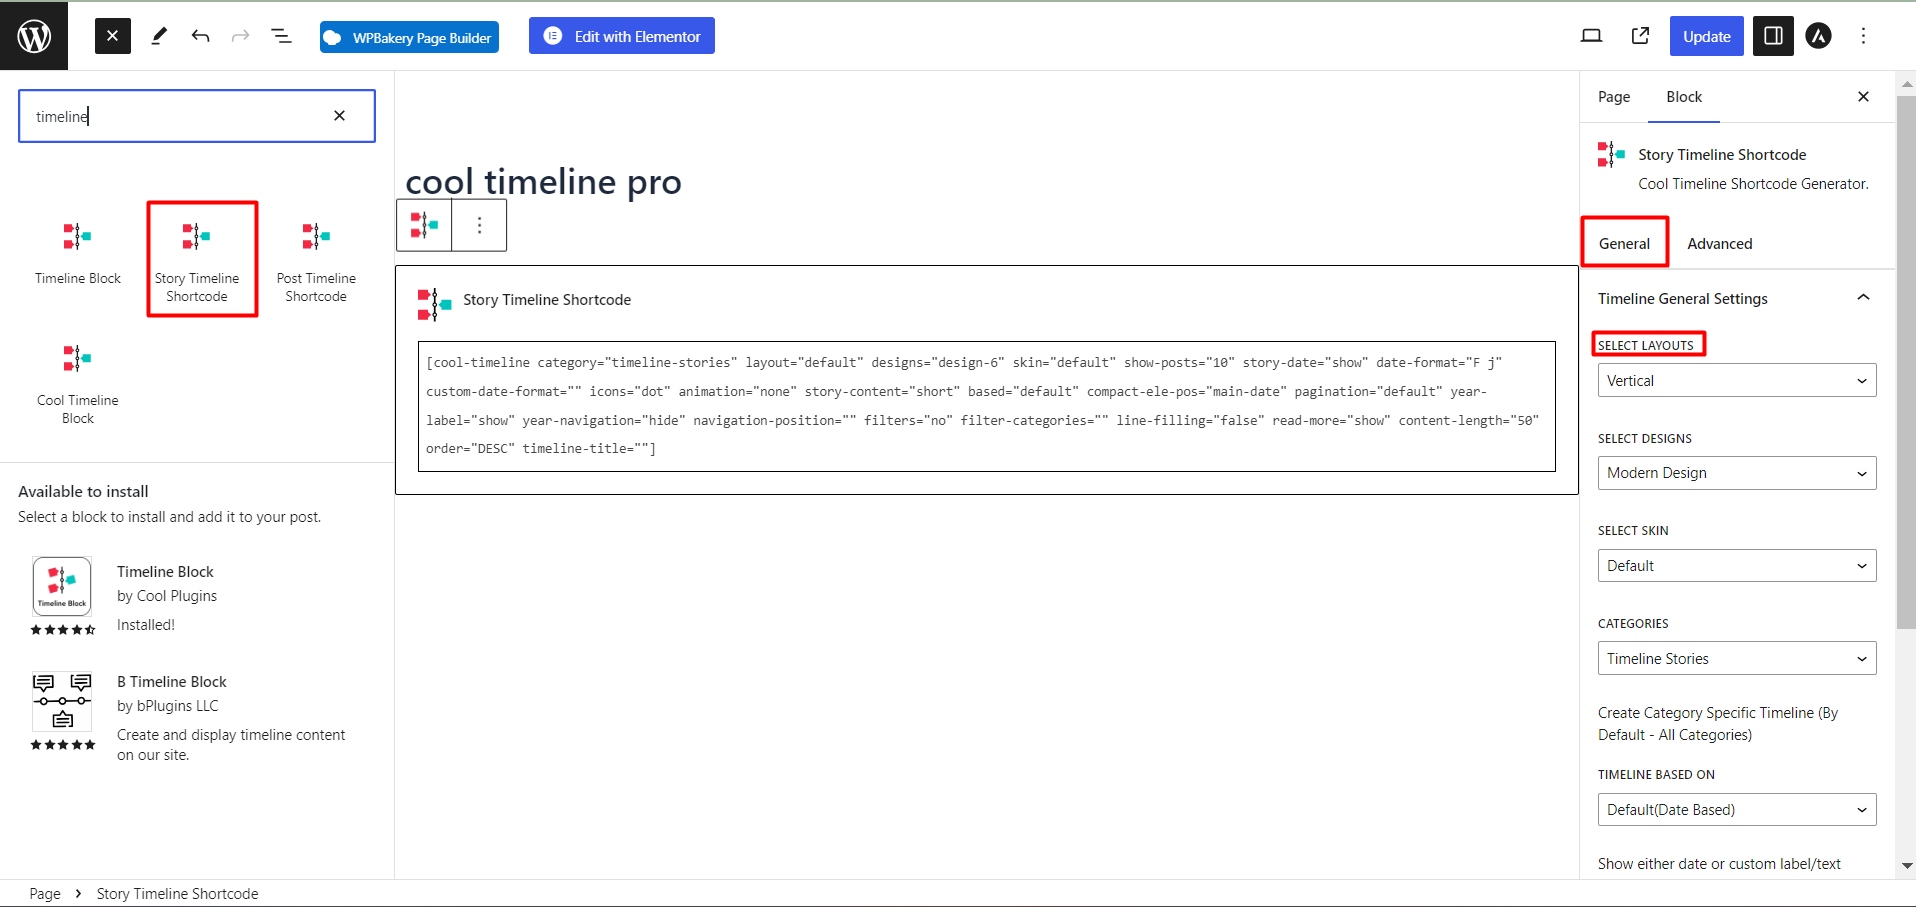The width and height of the screenshot is (1916, 907).
Task: Click the WordPress logo icon
Action: pos(34,36)
